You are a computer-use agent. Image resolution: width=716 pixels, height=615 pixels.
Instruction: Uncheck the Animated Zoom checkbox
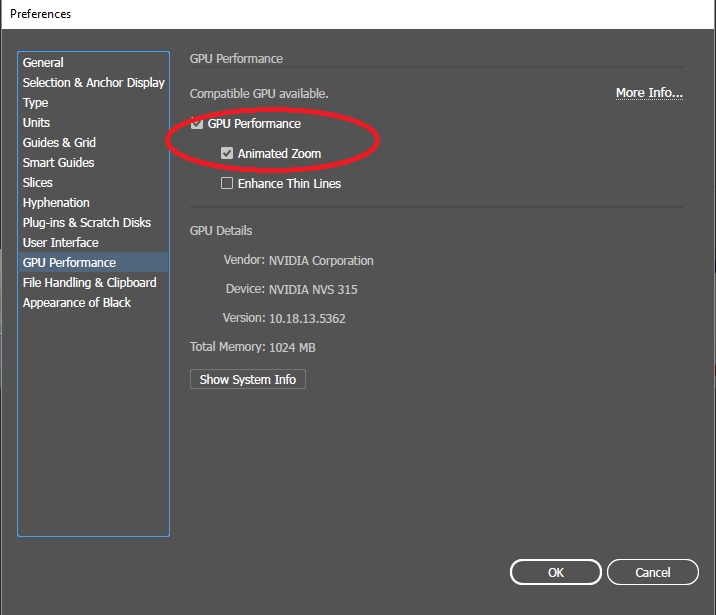point(227,153)
